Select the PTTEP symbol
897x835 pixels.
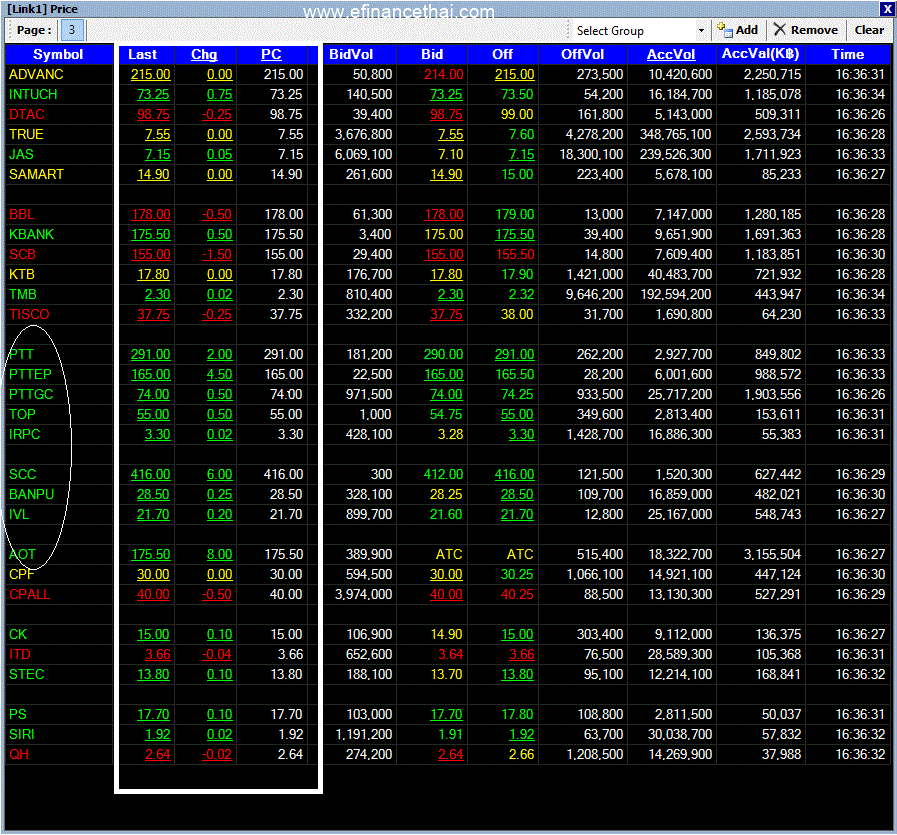[x=30, y=375]
